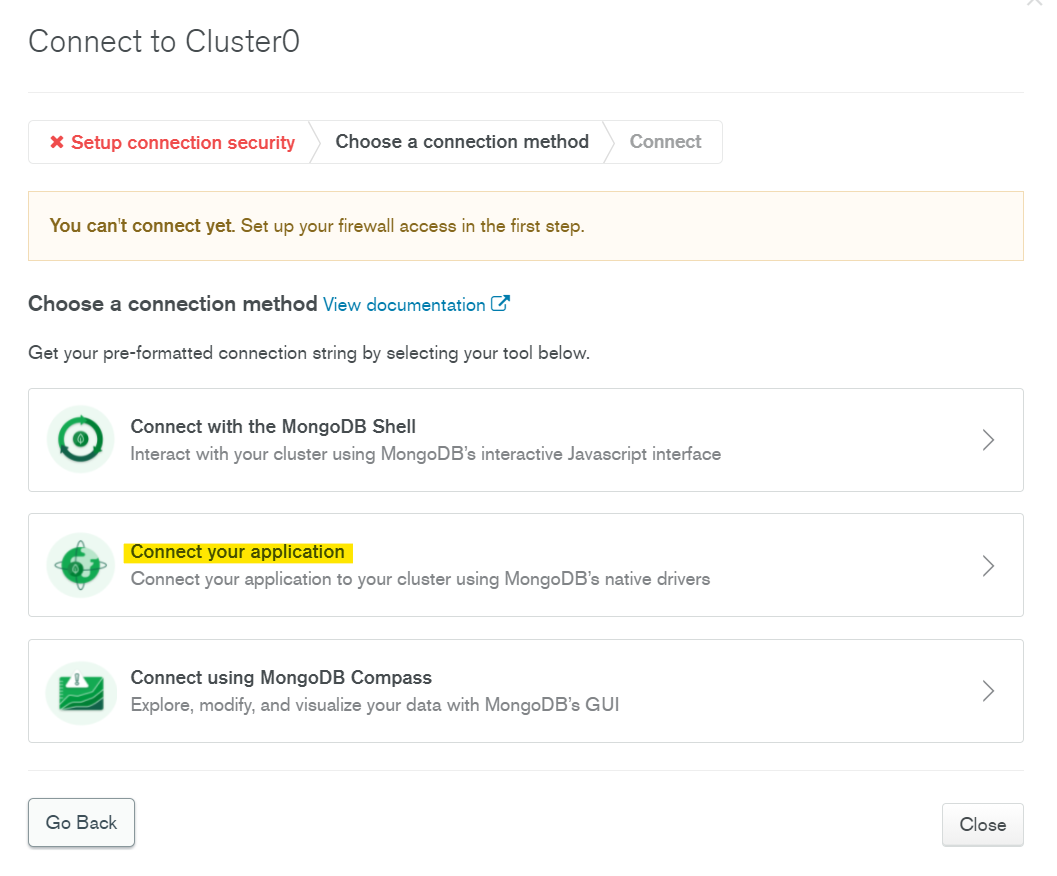Click the Go Back button
The image size is (1057, 876).
click(x=81, y=822)
